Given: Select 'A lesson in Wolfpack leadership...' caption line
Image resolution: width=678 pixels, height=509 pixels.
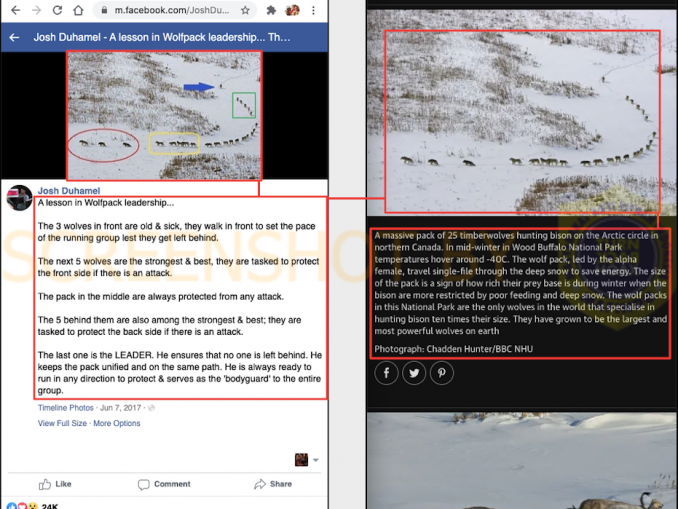Looking at the screenshot, I should (x=106, y=203).
